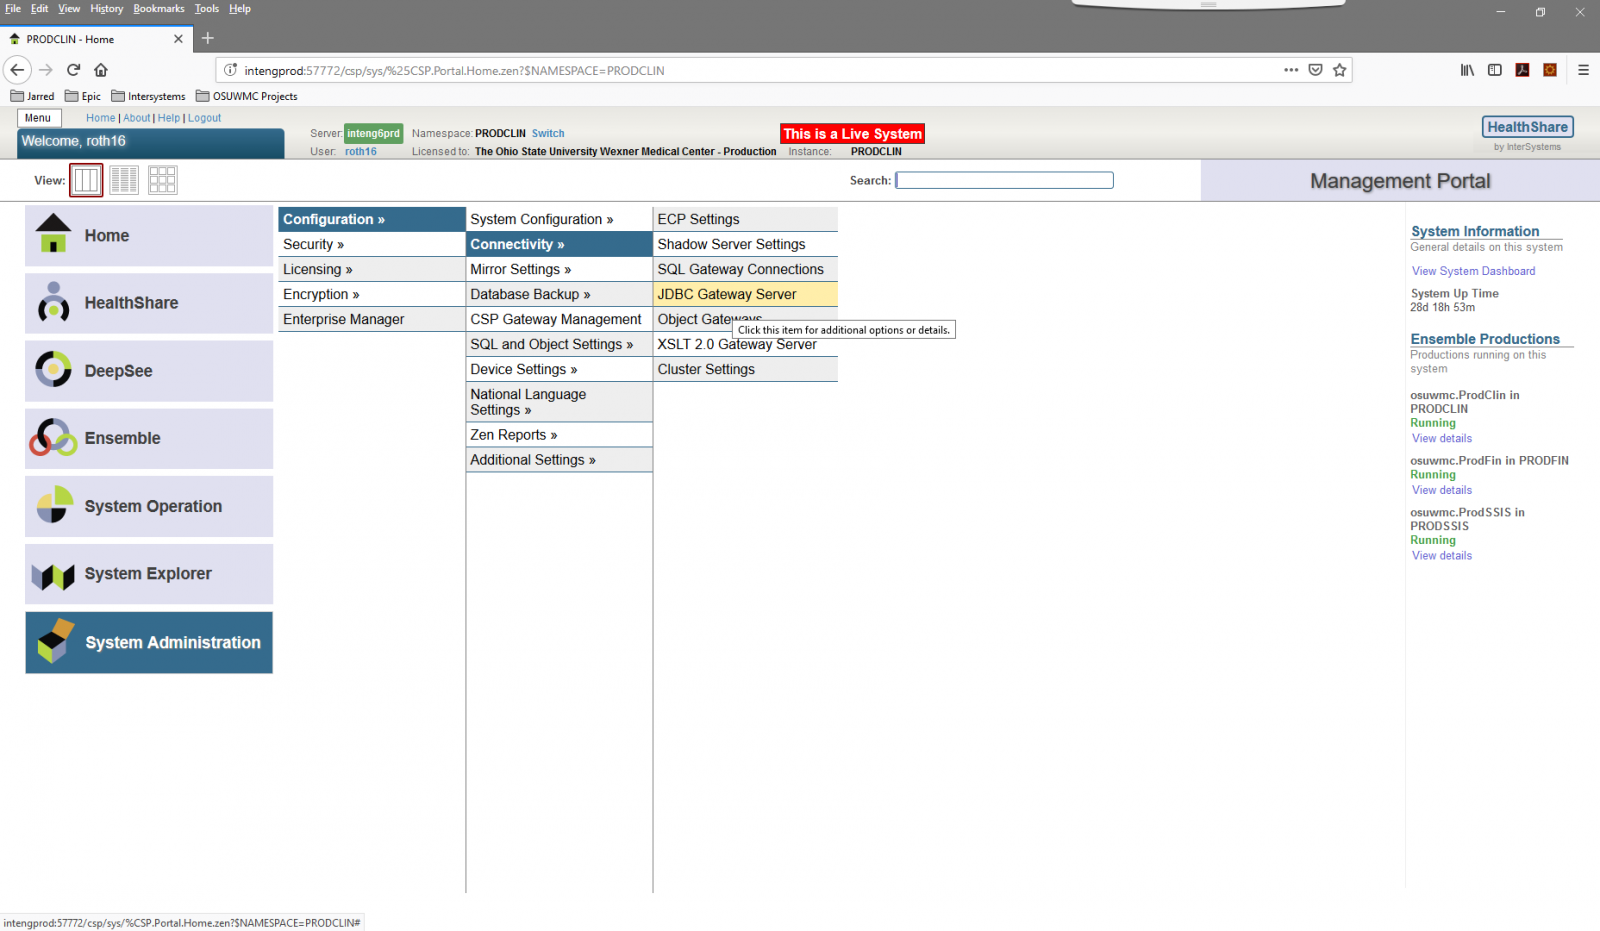
Task: Select ECP Settings item
Action: coord(746,219)
